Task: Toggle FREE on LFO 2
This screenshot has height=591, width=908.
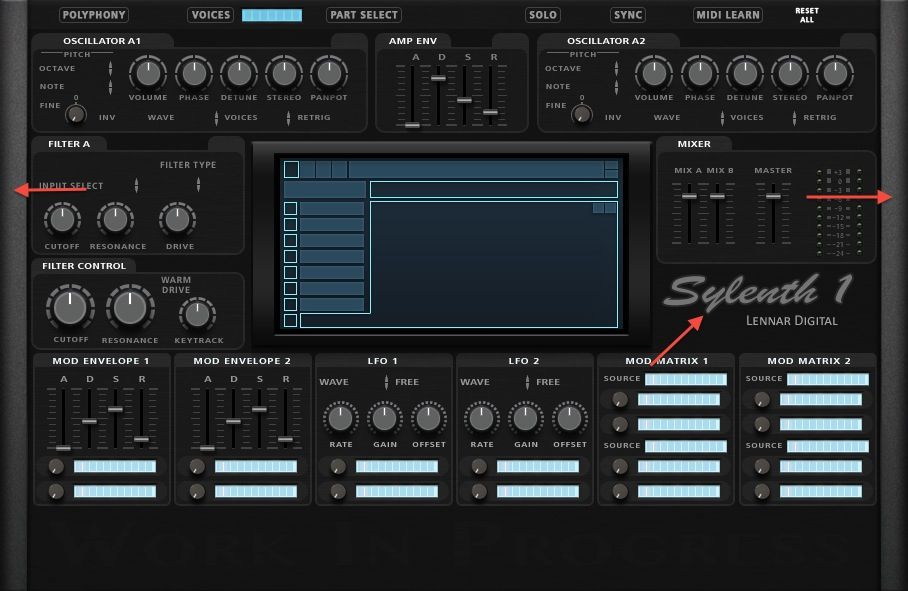Action: coord(548,382)
